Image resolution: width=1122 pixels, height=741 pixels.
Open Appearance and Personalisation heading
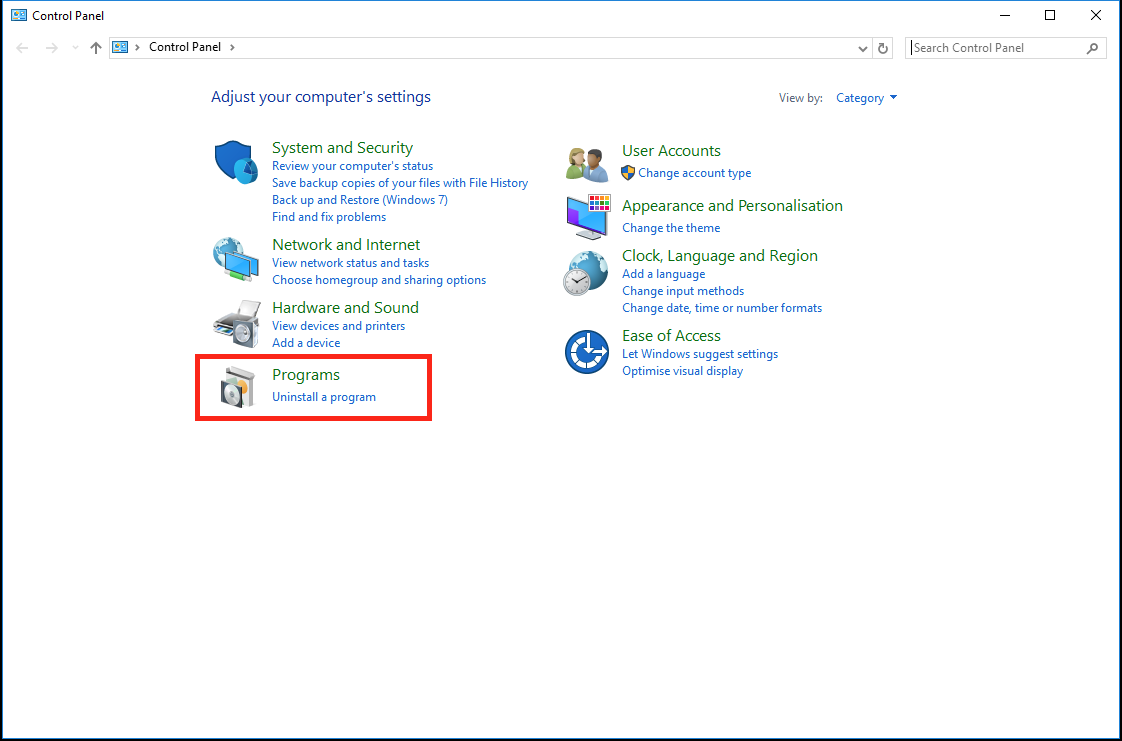tap(732, 206)
